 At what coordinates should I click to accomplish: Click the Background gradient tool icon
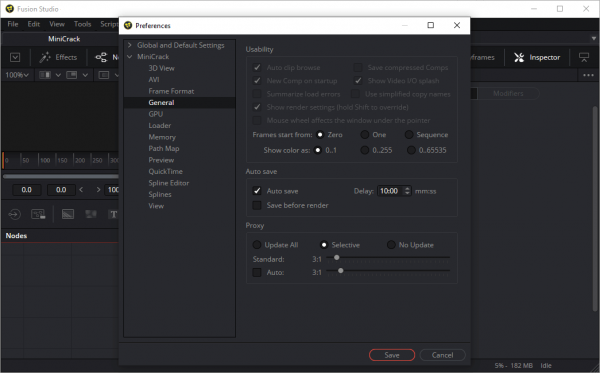(68, 214)
